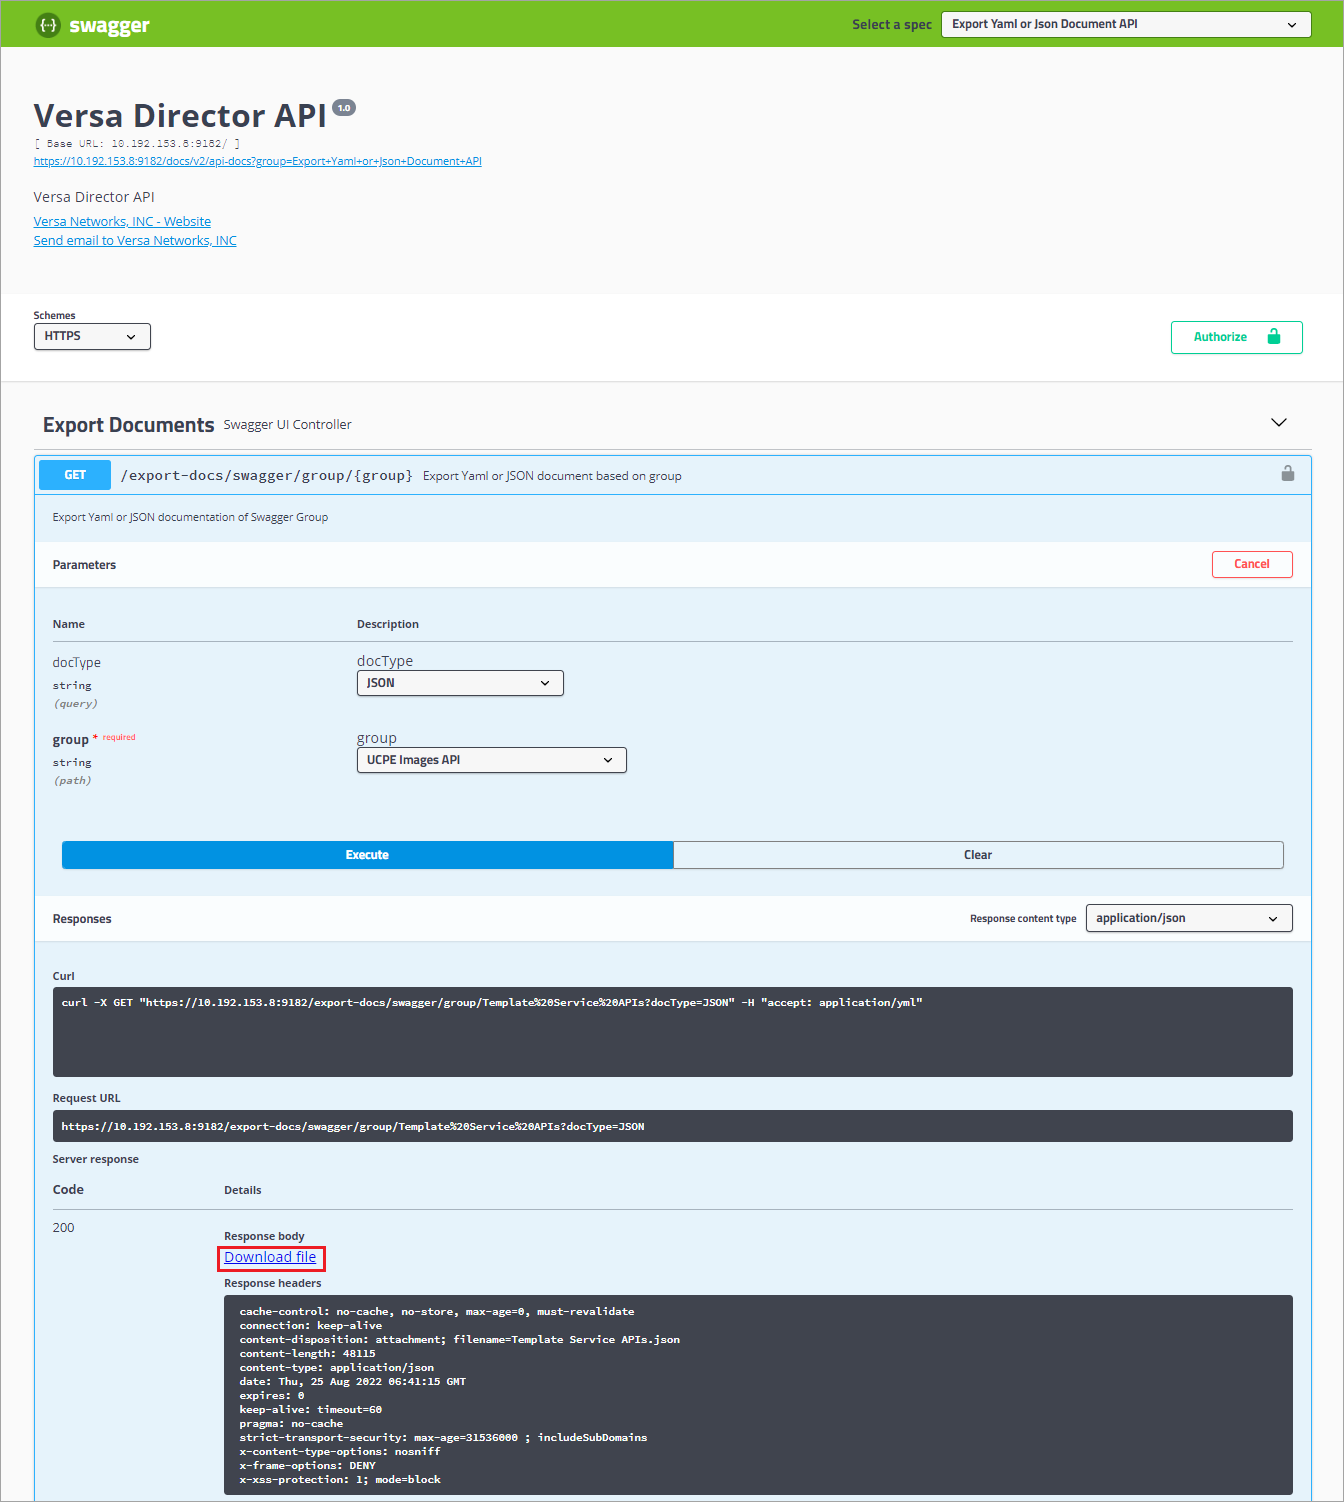Collapse the Export Documents section chevron
The width and height of the screenshot is (1344, 1502).
point(1278,423)
